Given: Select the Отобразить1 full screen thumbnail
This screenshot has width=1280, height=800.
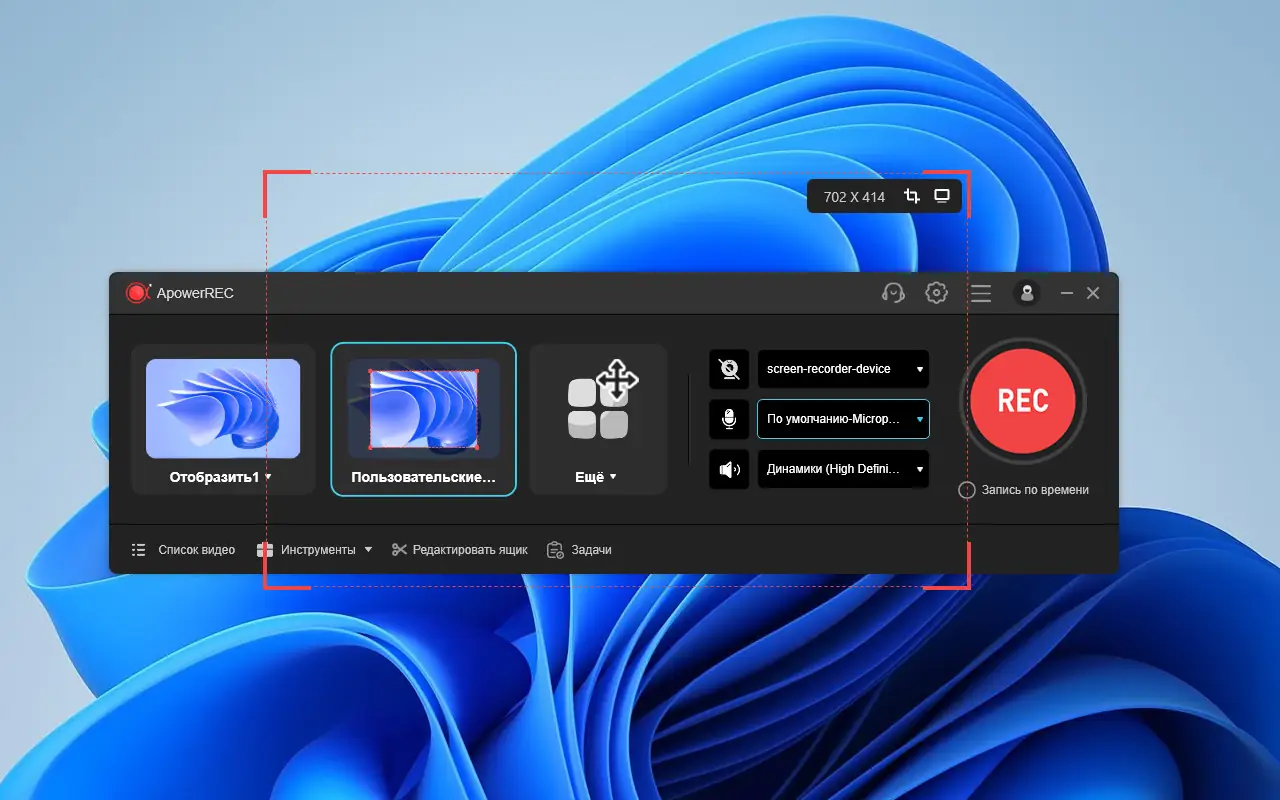Looking at the screenshot, I should point(223,420).
